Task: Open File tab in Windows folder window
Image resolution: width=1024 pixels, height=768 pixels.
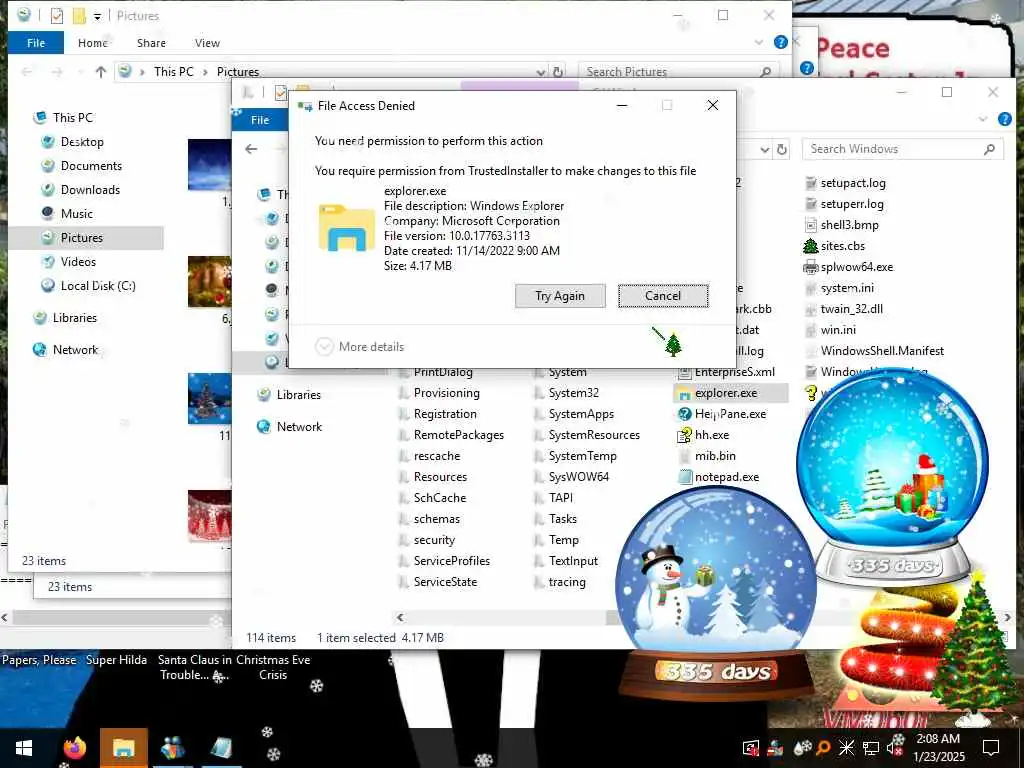Action: point(260,120)
